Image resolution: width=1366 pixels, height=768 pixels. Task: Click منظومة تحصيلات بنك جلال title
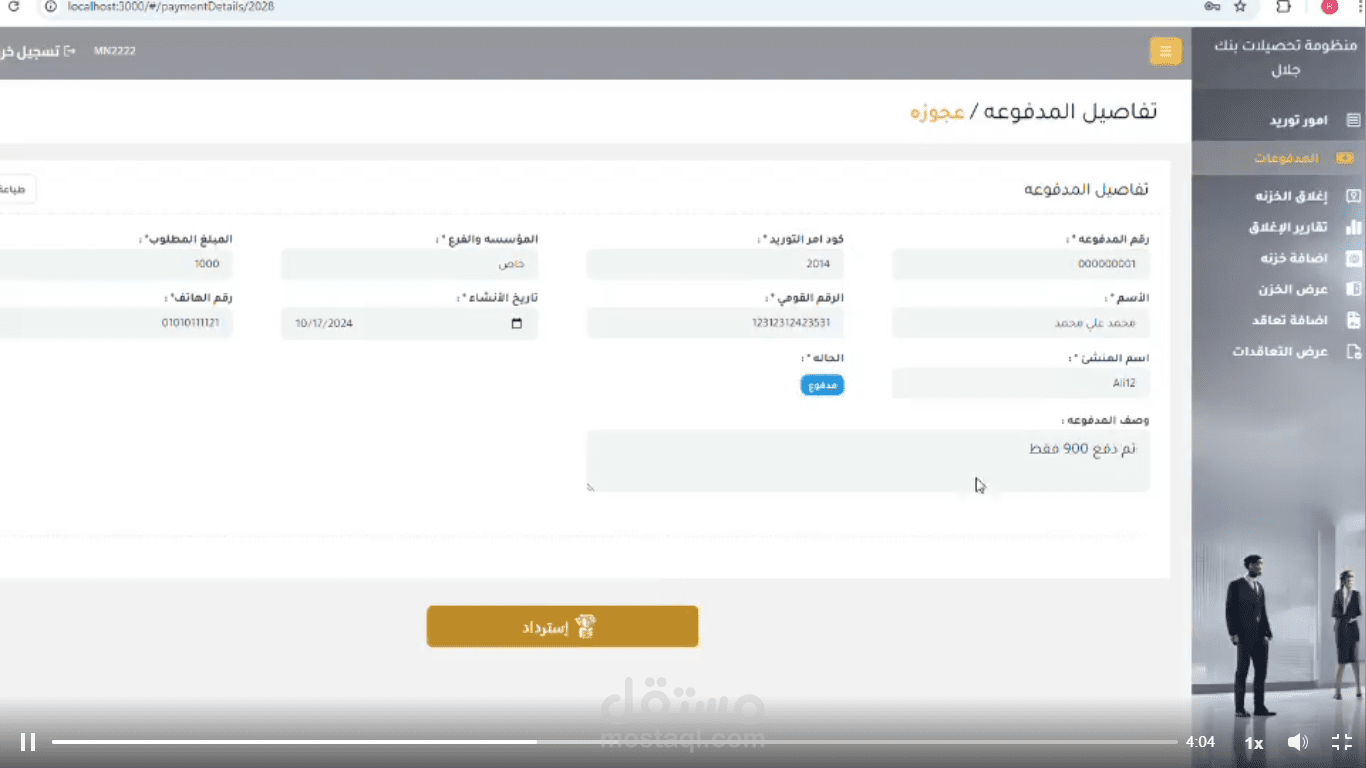(1285, 58)
